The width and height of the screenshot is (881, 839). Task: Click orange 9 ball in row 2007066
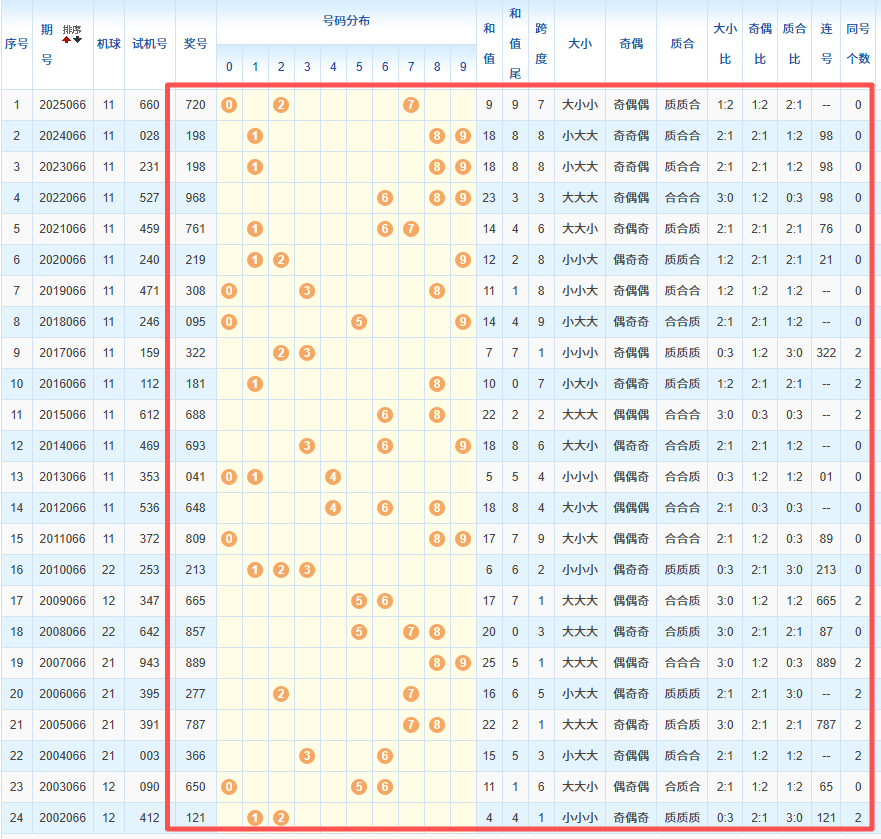click(x=462, y=663)
